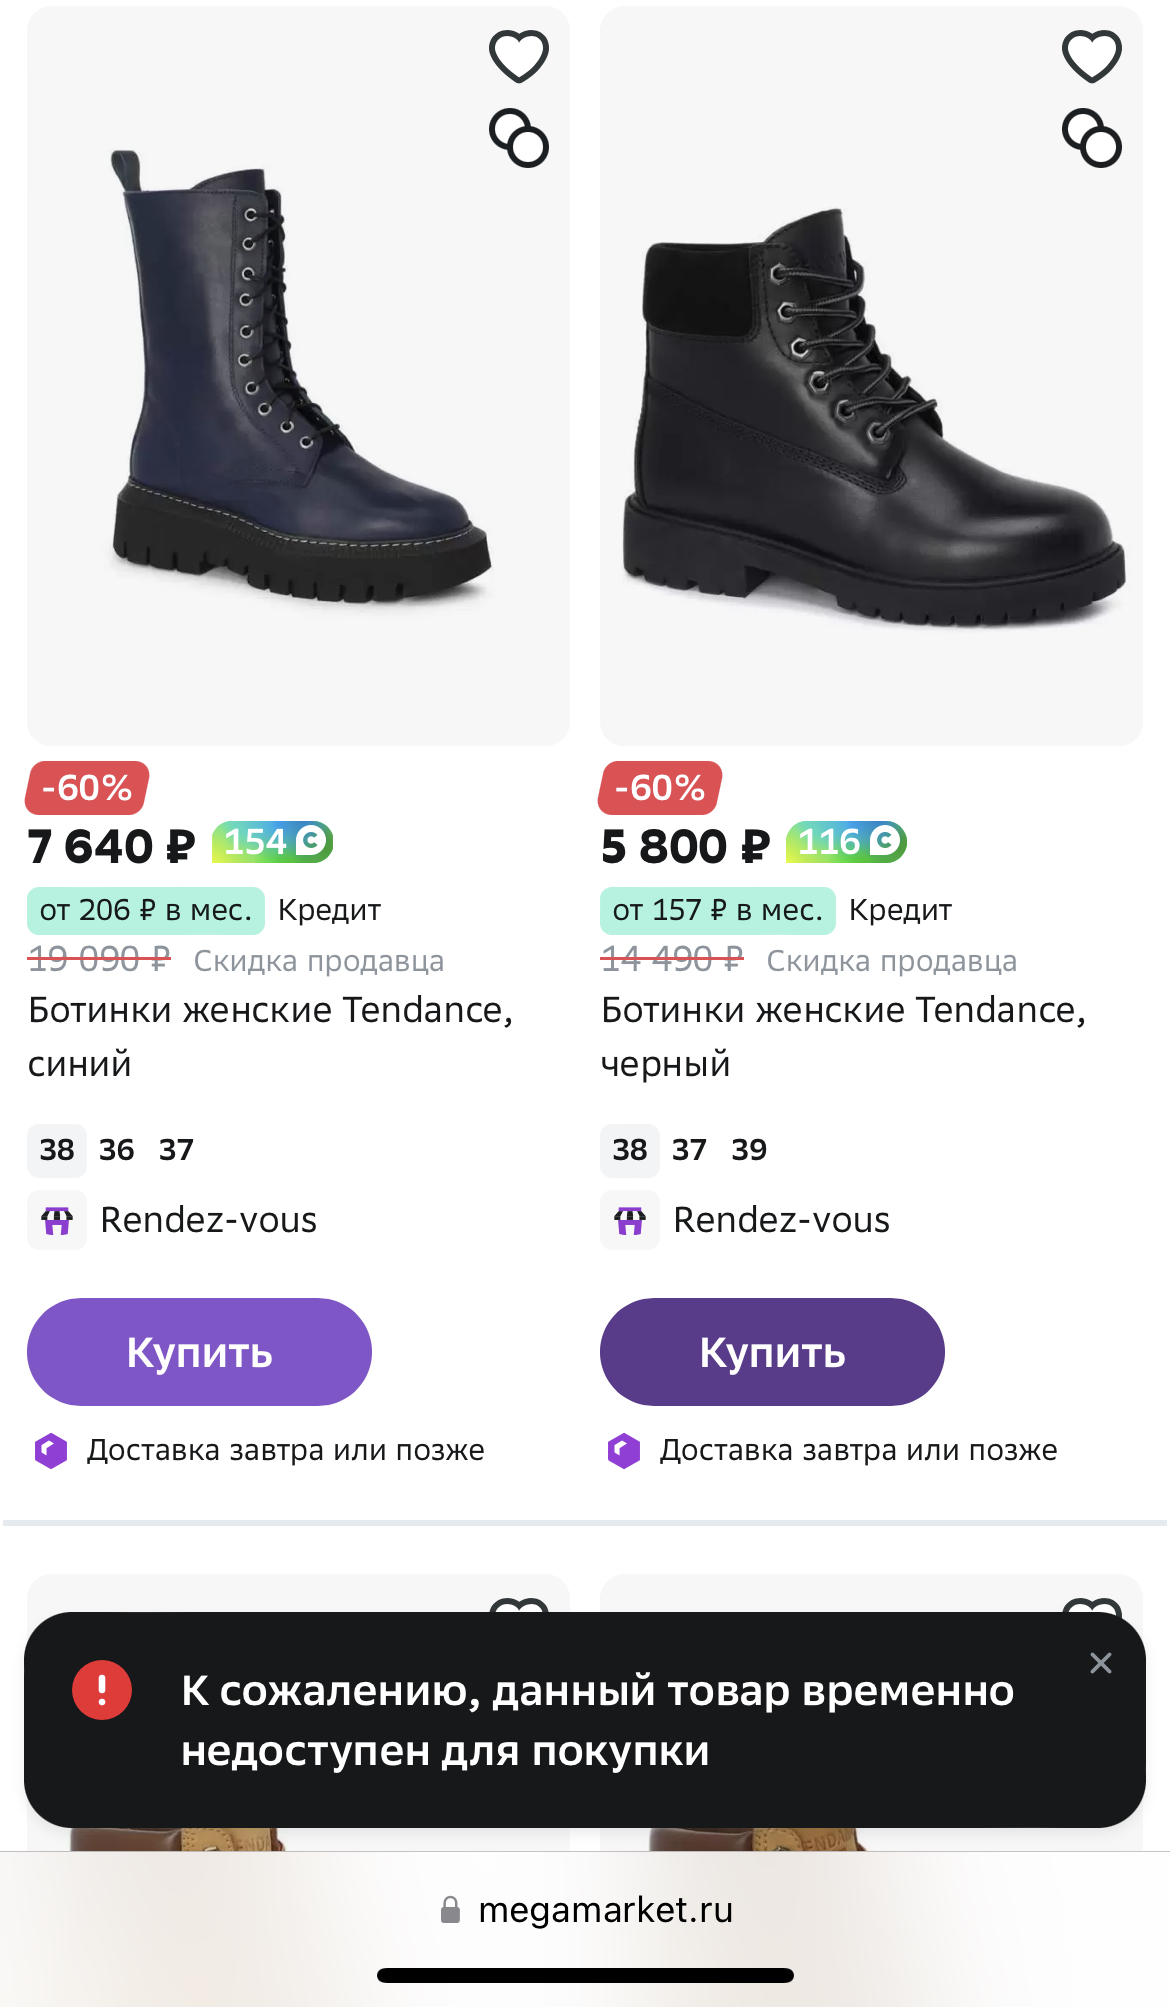Select size 39 for the black boots

coord(749,1150)
